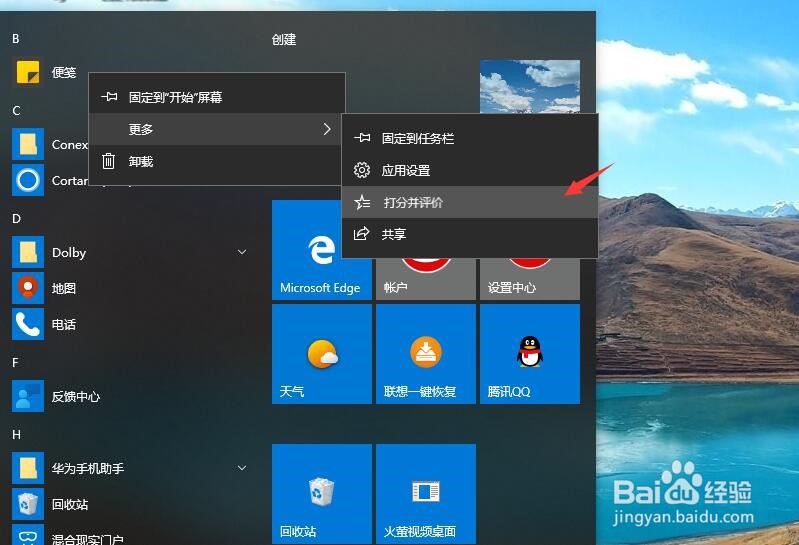
Task: Click the 华为手机助手 folder icon
Action: (x=28, y=468)
